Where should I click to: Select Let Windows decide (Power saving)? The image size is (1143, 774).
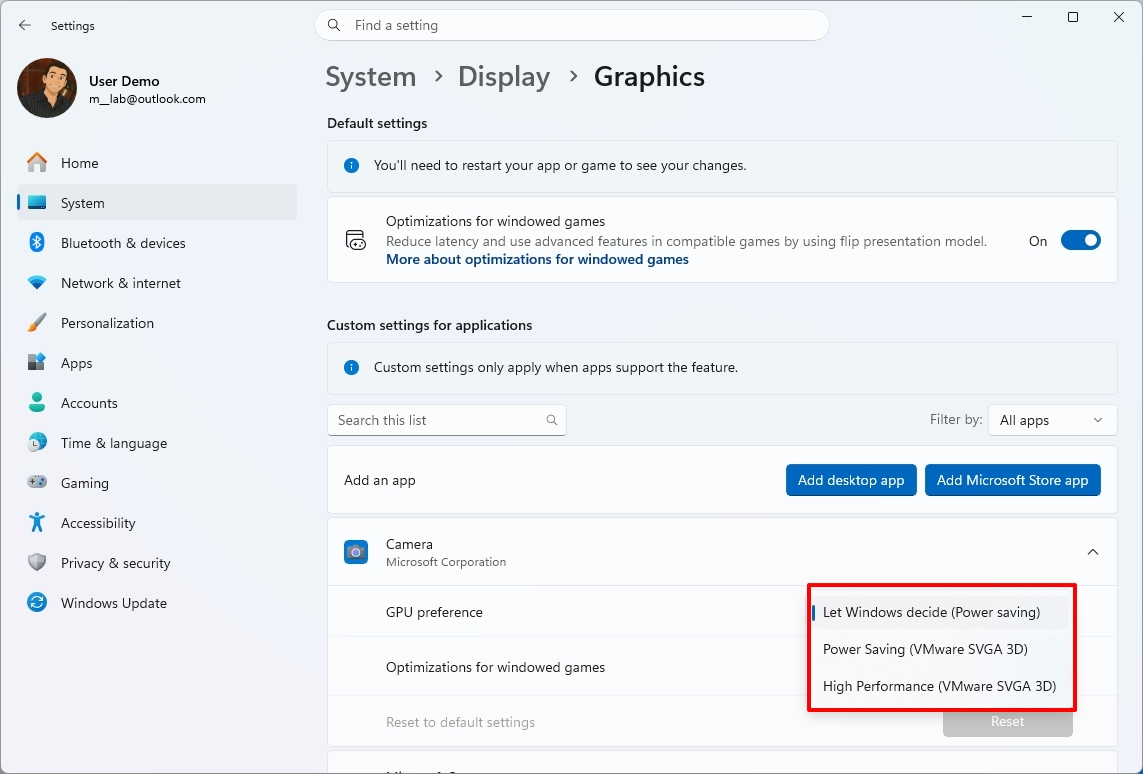(940, 612)
